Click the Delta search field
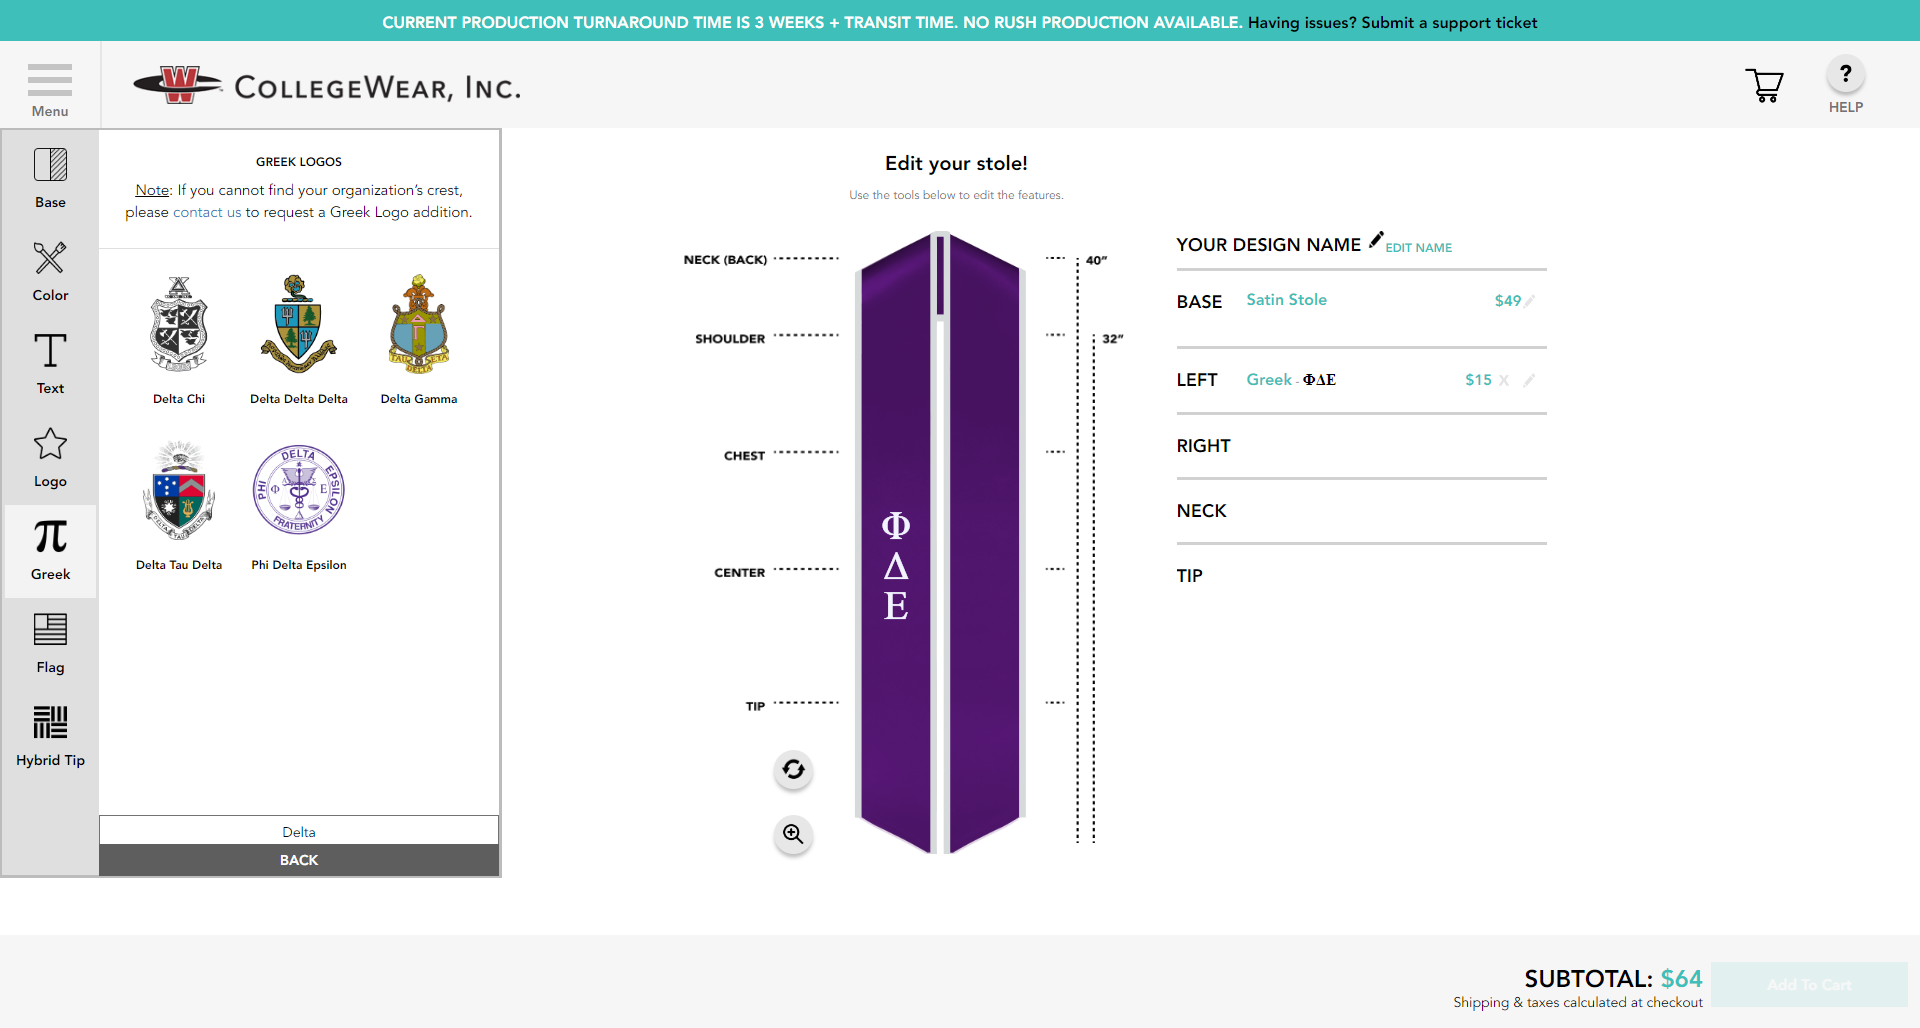 tap(299, 831)
